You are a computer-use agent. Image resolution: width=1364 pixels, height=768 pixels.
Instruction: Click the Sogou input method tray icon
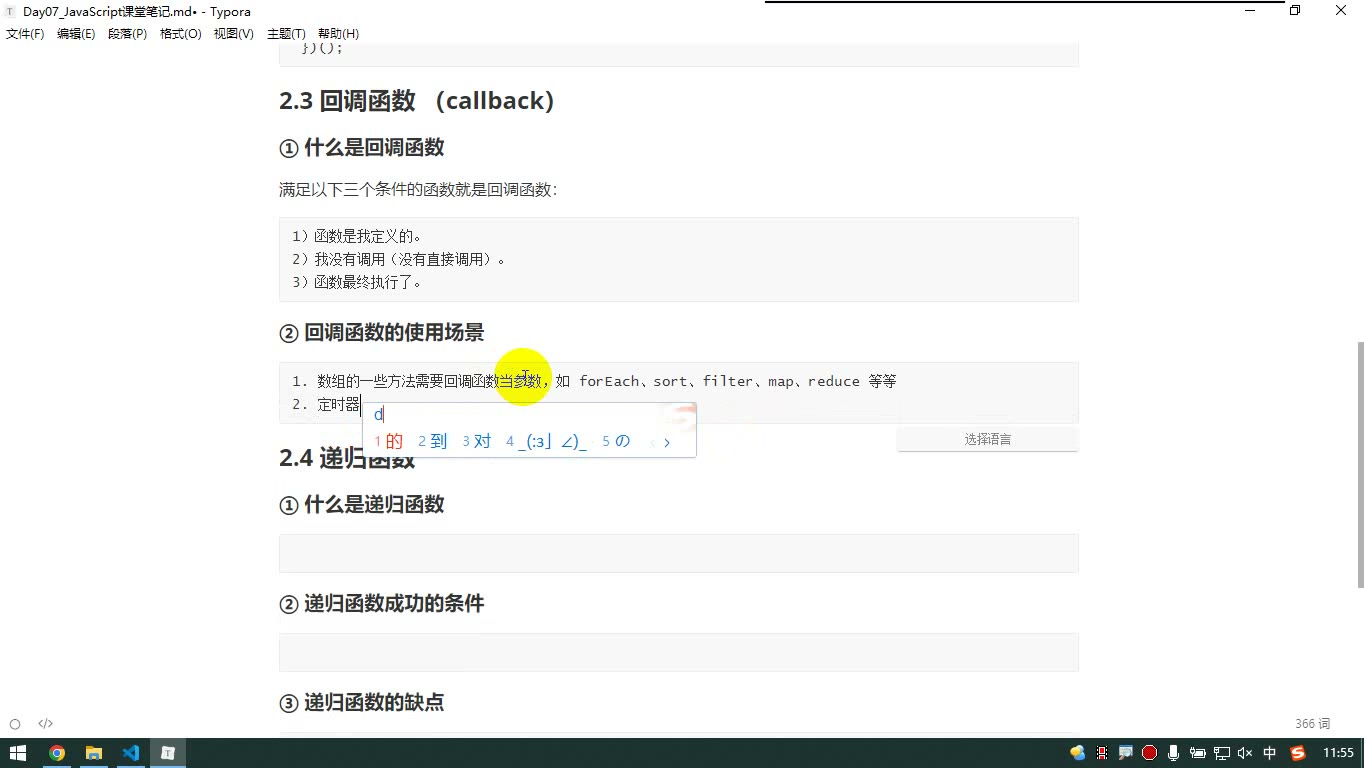(1299, 753)
